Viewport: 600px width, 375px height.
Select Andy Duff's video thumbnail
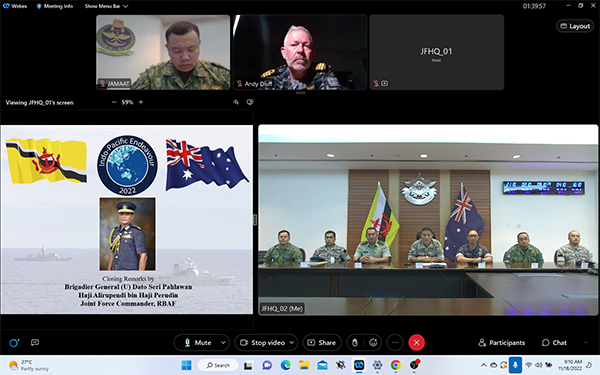pyautogui.click(x=300, y=52)
